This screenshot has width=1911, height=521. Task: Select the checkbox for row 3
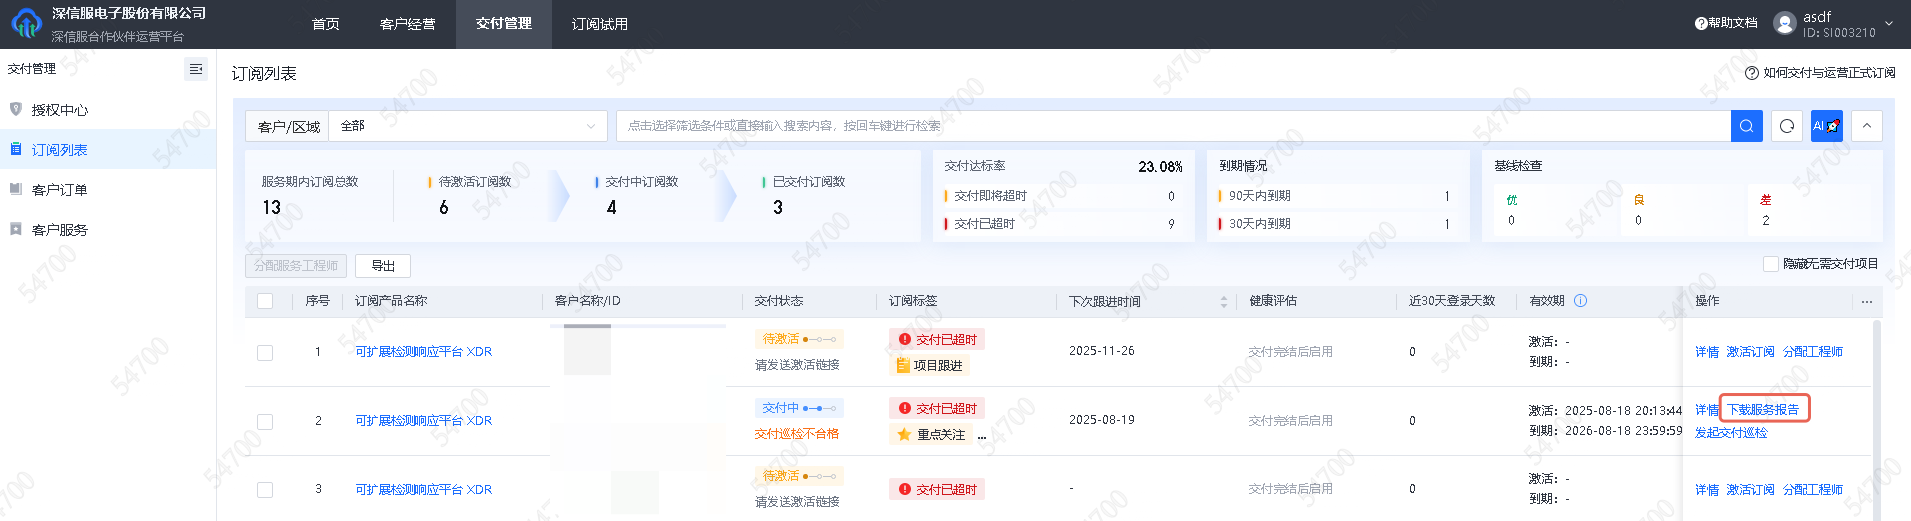(265, 490)
